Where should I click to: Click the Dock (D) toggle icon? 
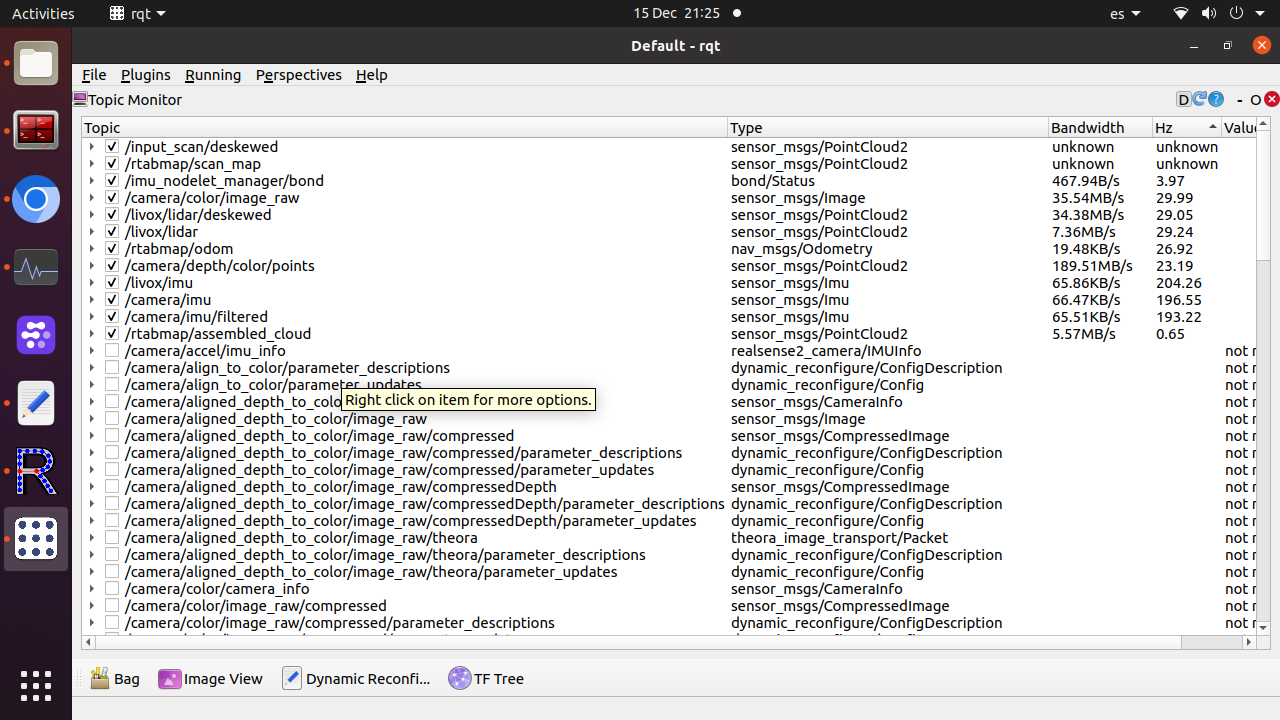click(1184, 99)
